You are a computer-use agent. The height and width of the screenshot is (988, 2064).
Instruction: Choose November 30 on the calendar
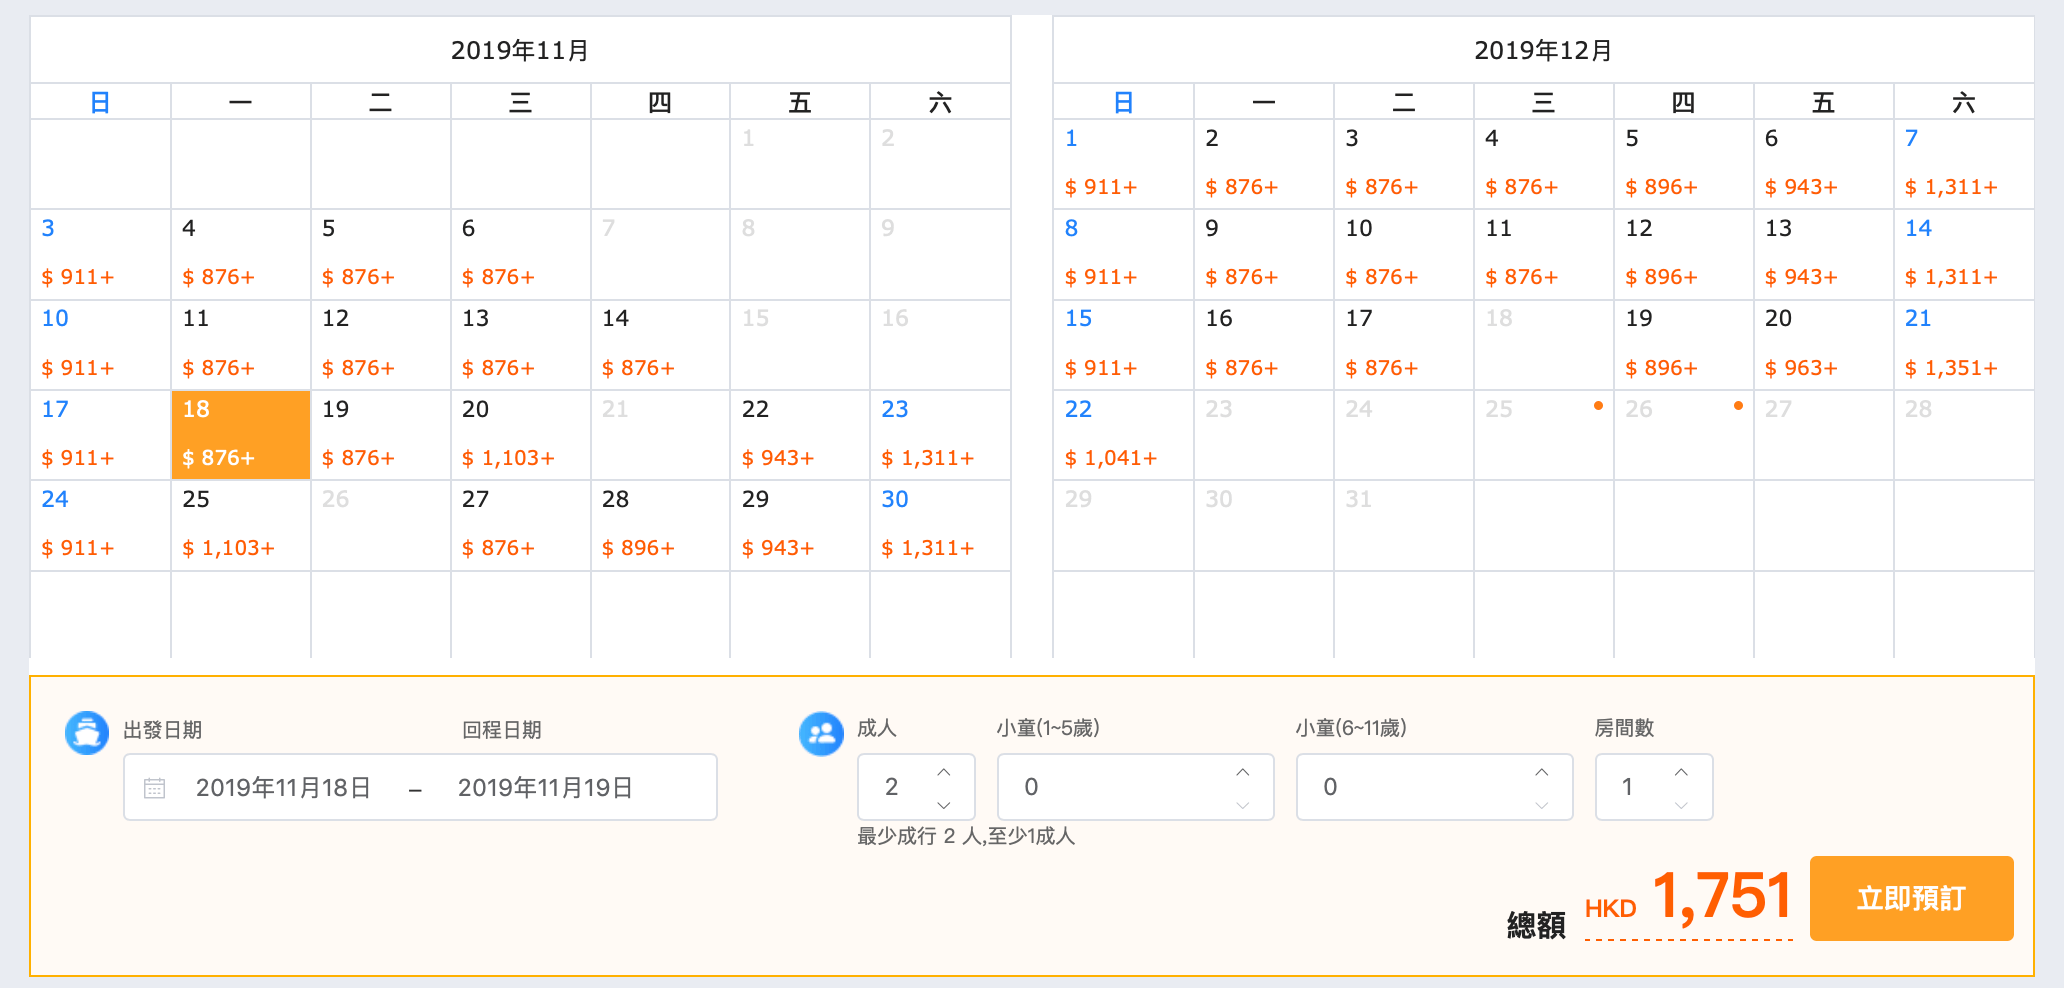click(x=939, y=524)
